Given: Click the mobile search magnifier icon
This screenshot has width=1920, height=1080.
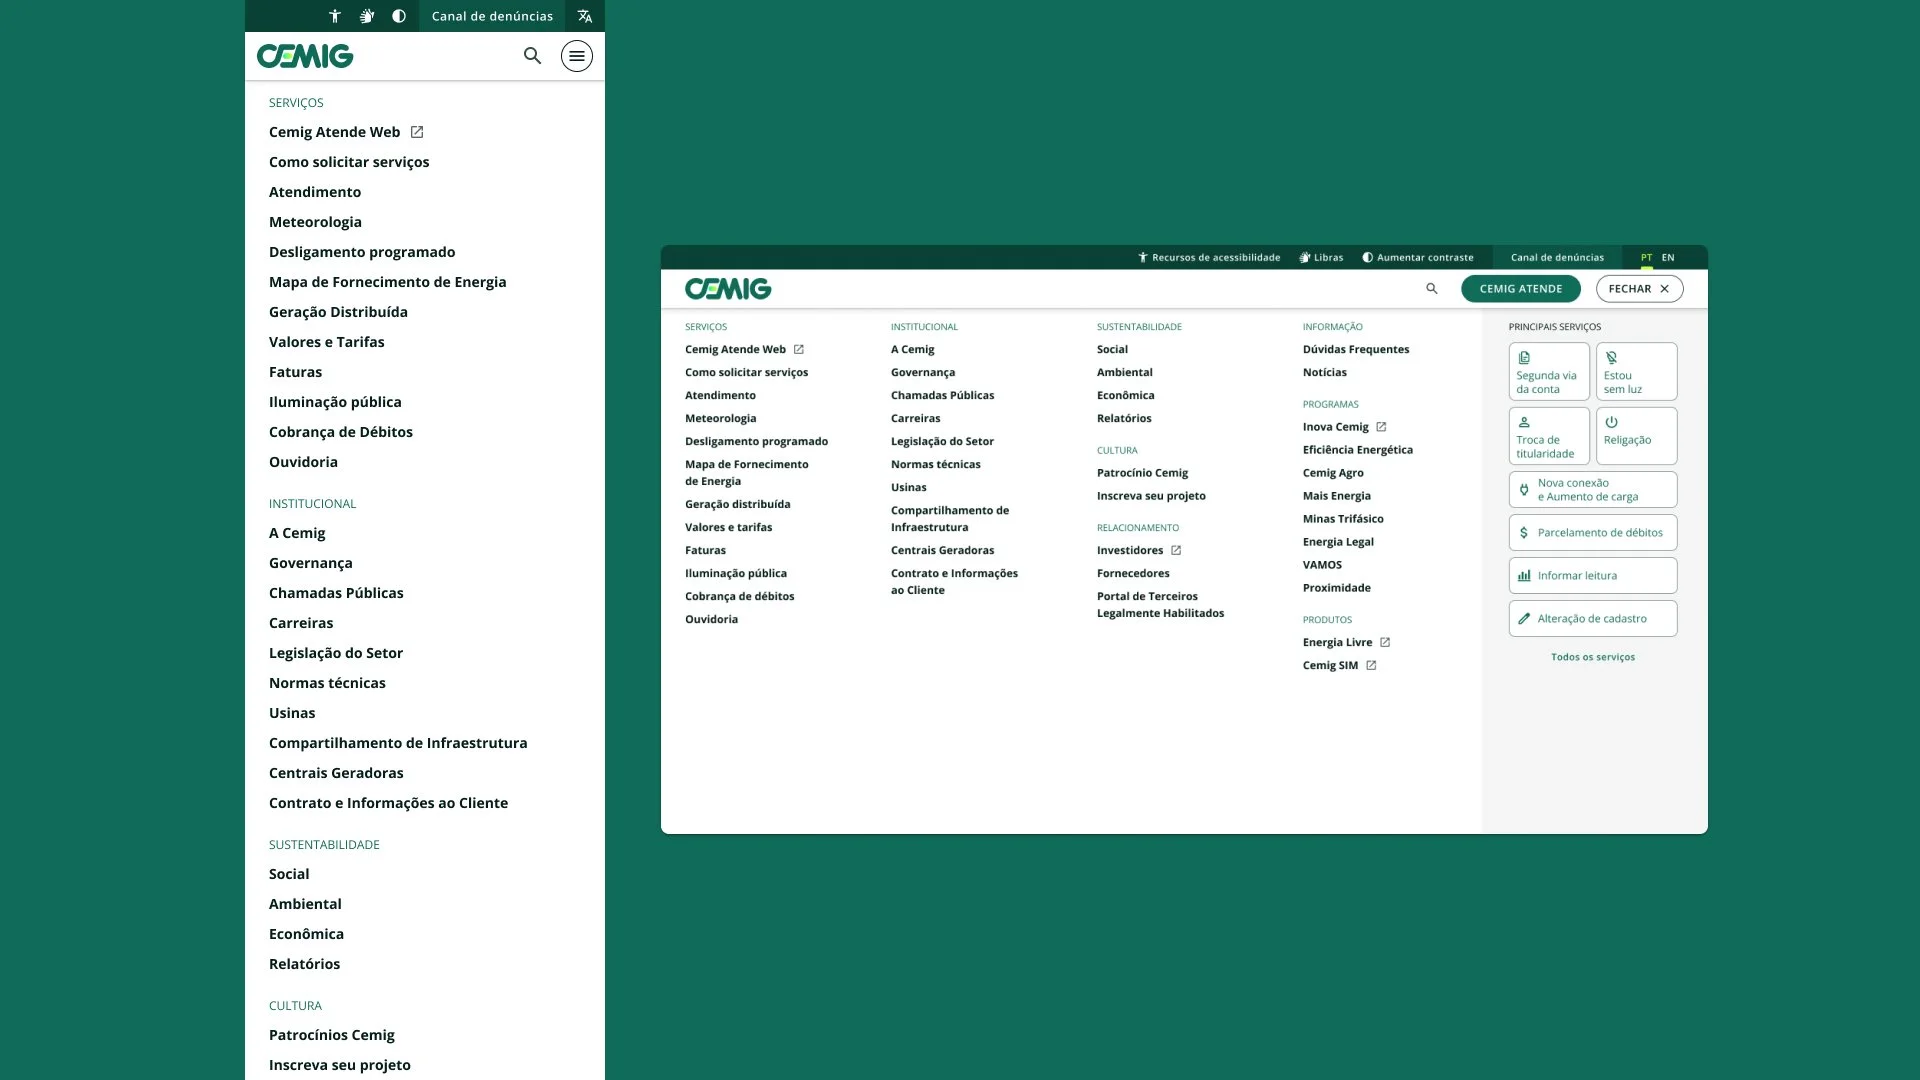Looking at the screenshot, I should pyautogui.click(x=532, y=56).
